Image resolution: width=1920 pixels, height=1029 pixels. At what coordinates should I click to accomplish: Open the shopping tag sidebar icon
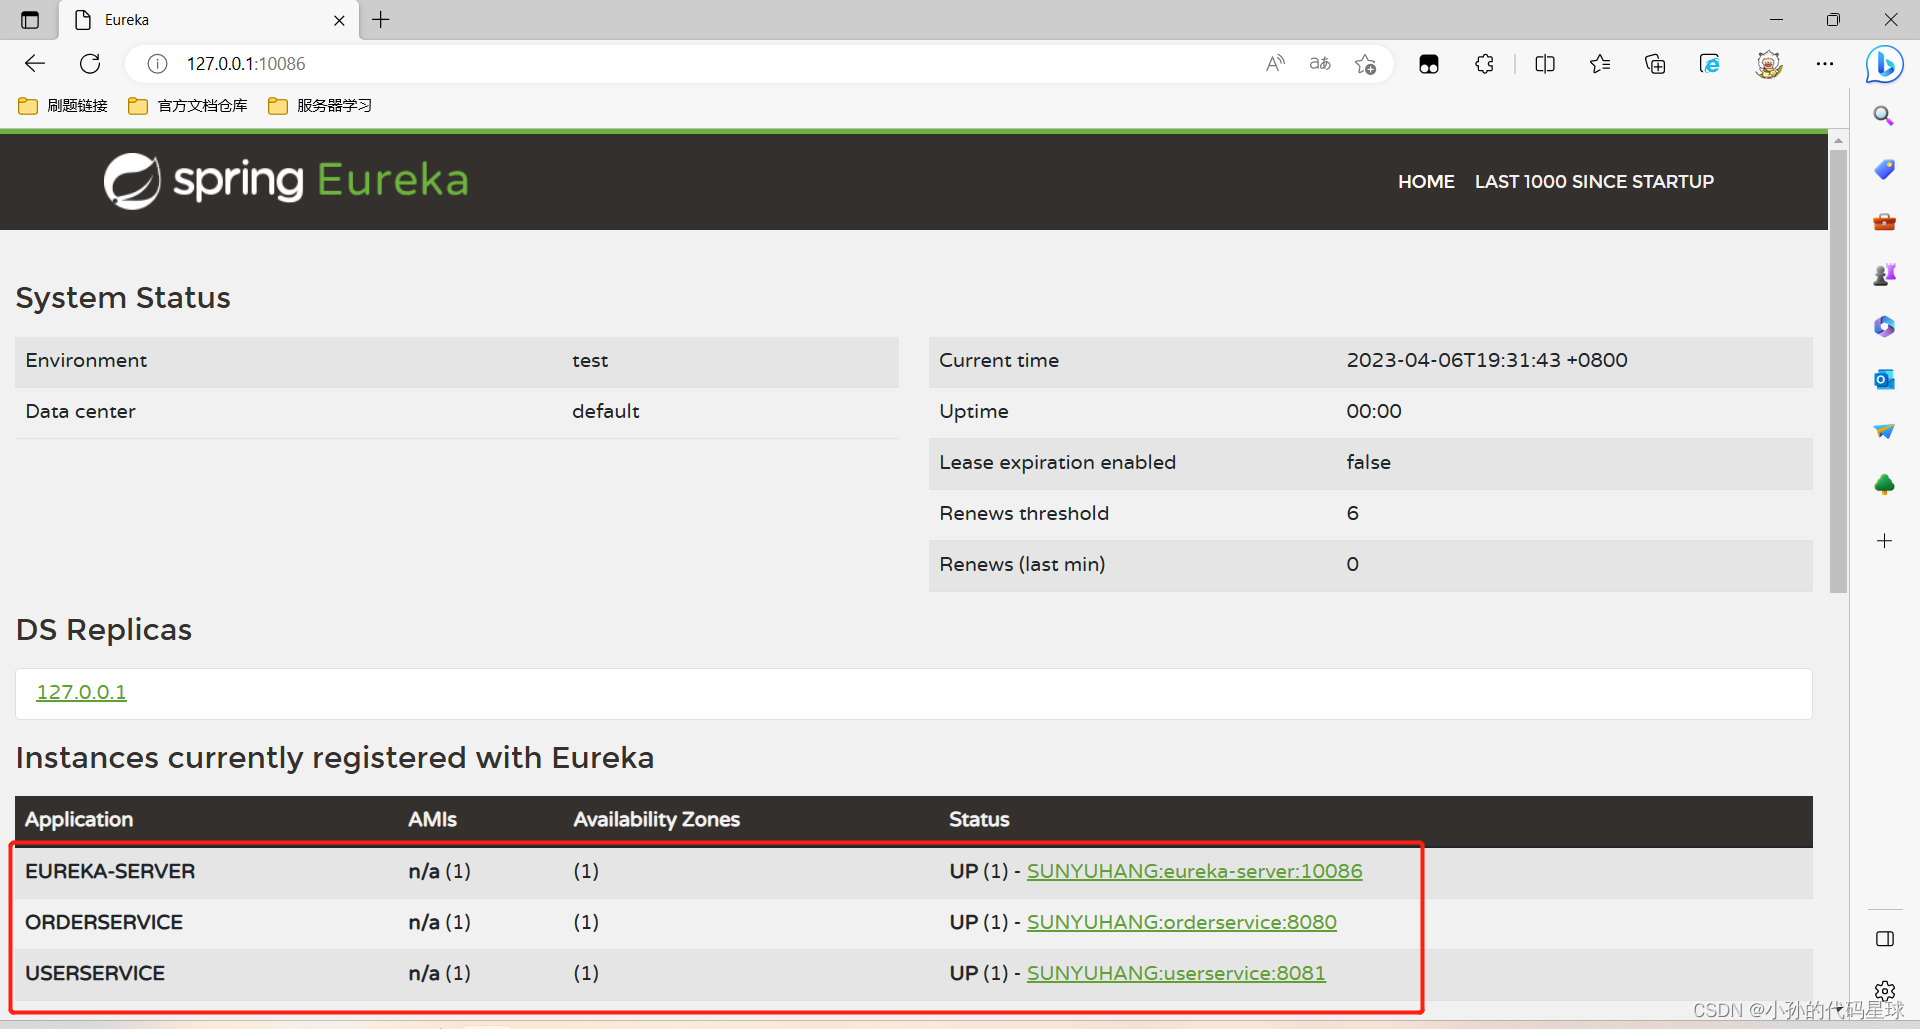click(x=1884, y=169)
